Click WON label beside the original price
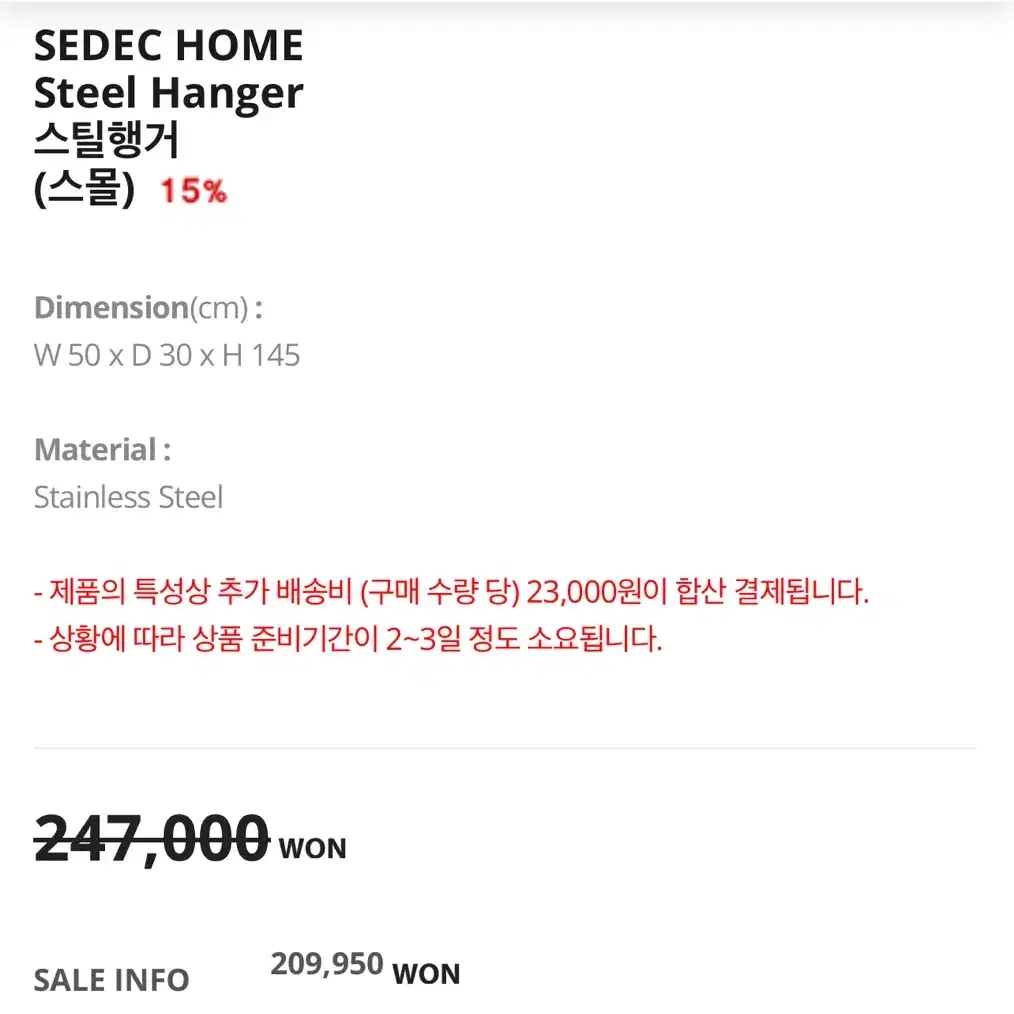 click(x=312, y=848)
